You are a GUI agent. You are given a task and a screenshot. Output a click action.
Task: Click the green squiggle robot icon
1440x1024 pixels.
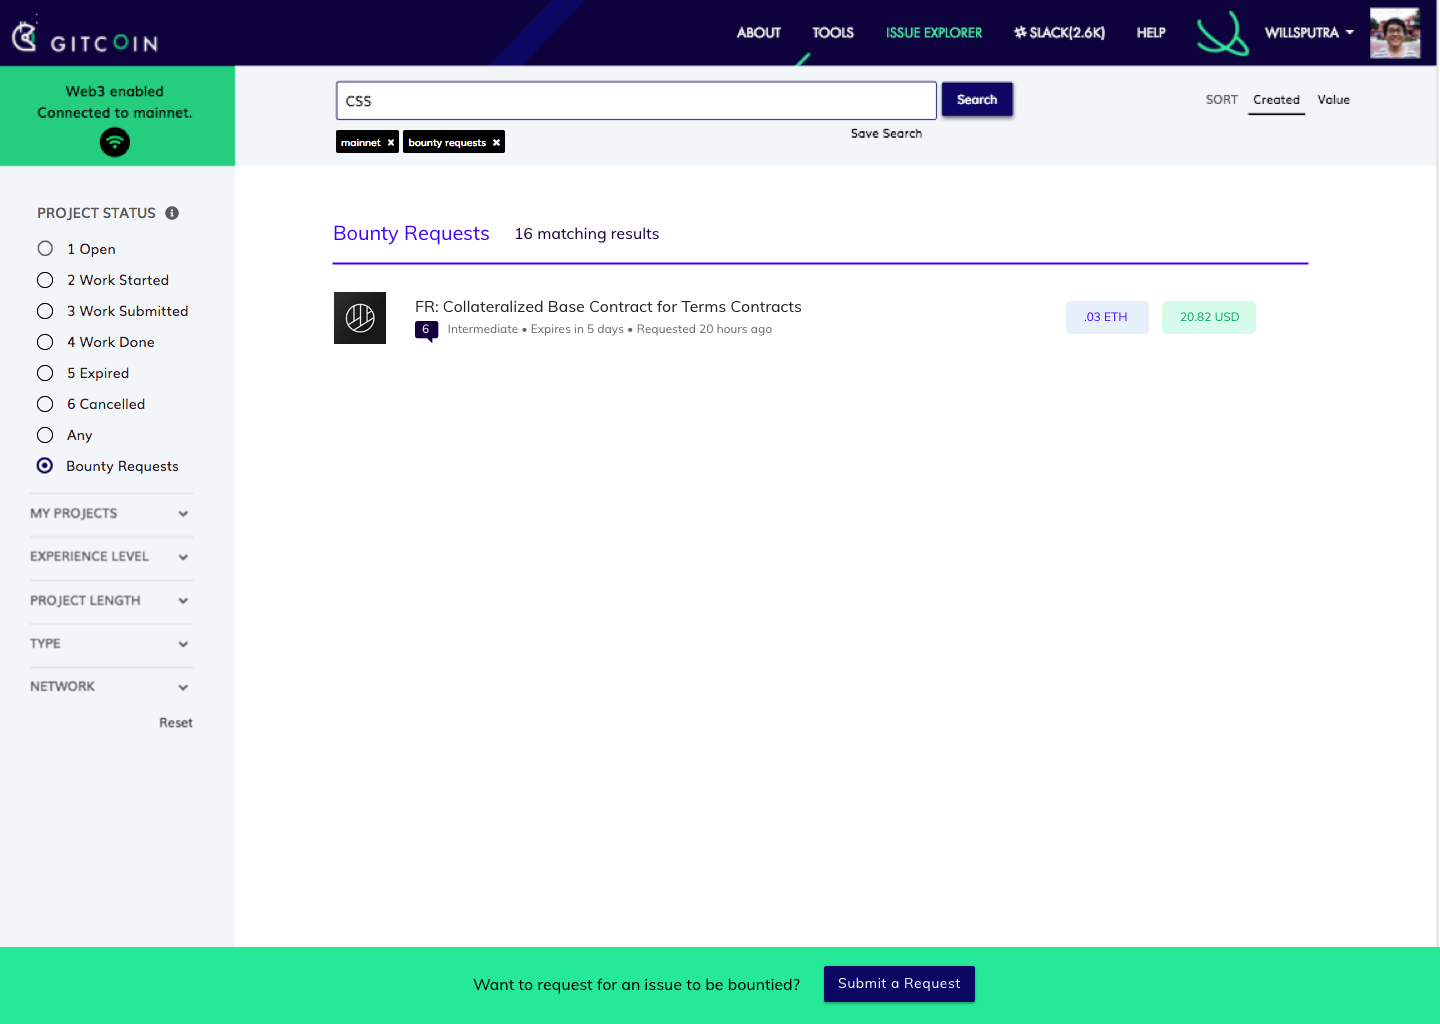pyautogui.click(x=1222, y=33)
